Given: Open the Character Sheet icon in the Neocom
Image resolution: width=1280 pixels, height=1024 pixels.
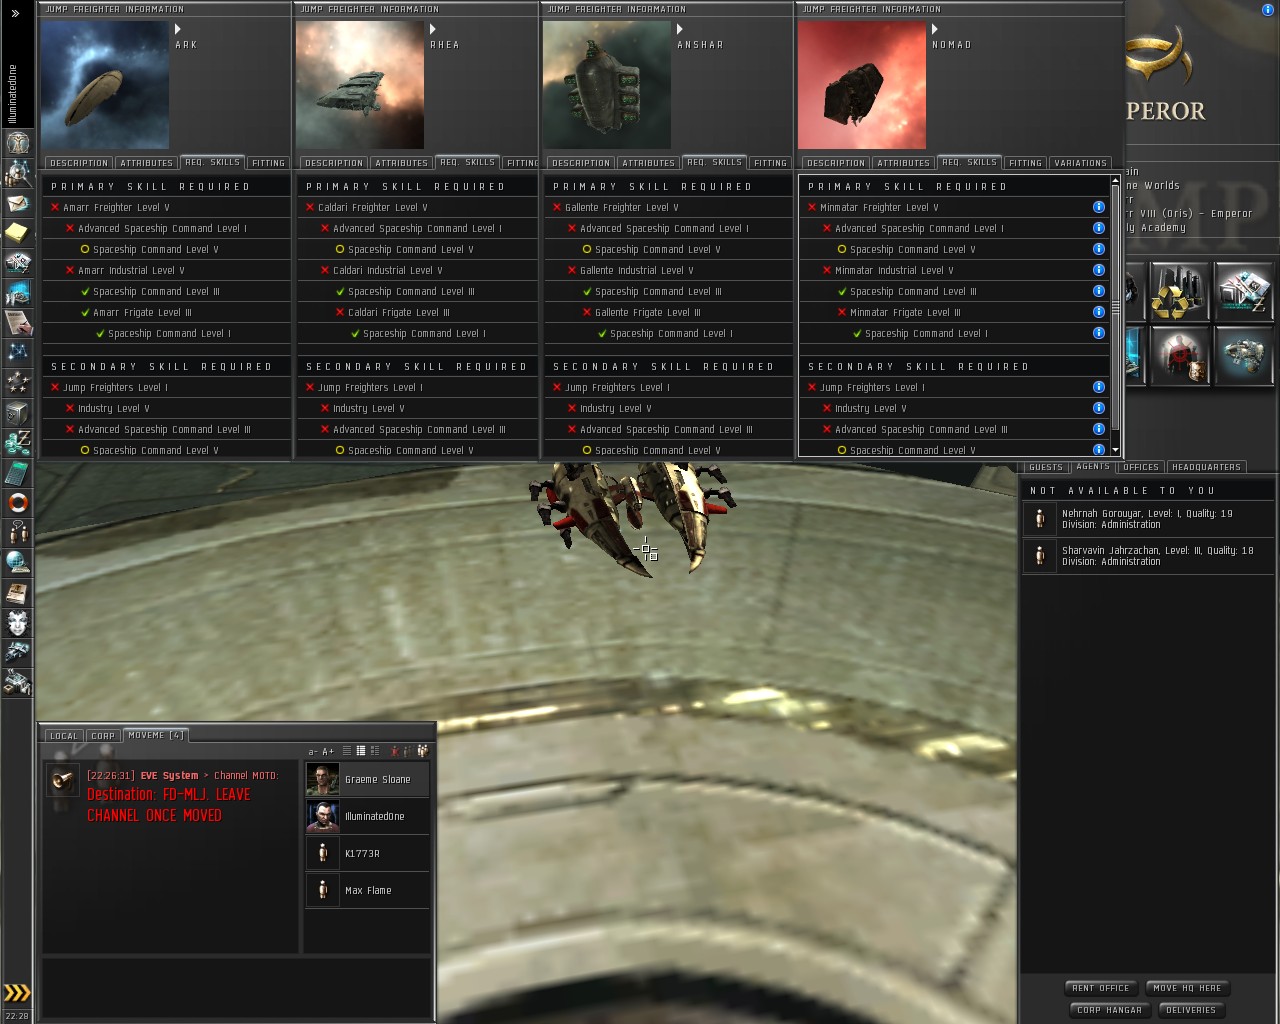Looking at the screenshot, I should (x=17, y=144).
